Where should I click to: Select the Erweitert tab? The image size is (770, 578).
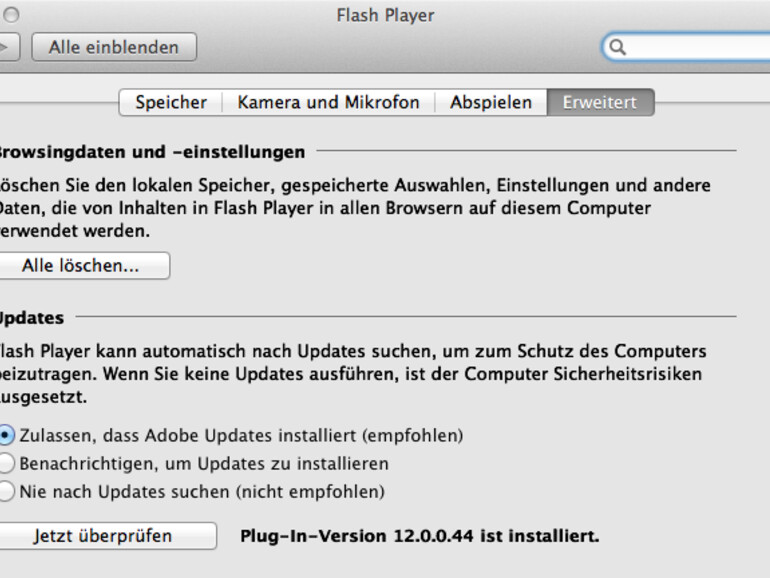pos(599,103)
